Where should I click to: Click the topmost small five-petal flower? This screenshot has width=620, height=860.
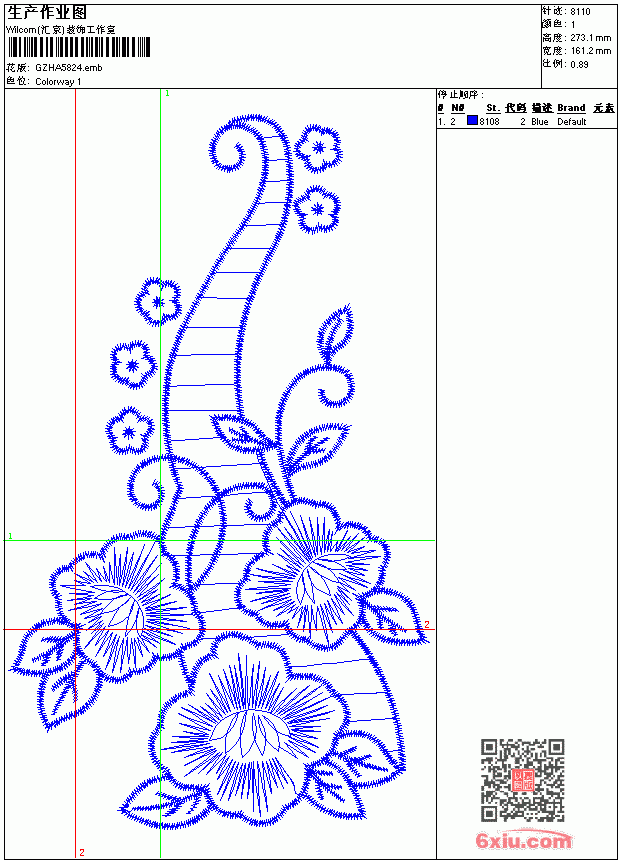[318, 148]
